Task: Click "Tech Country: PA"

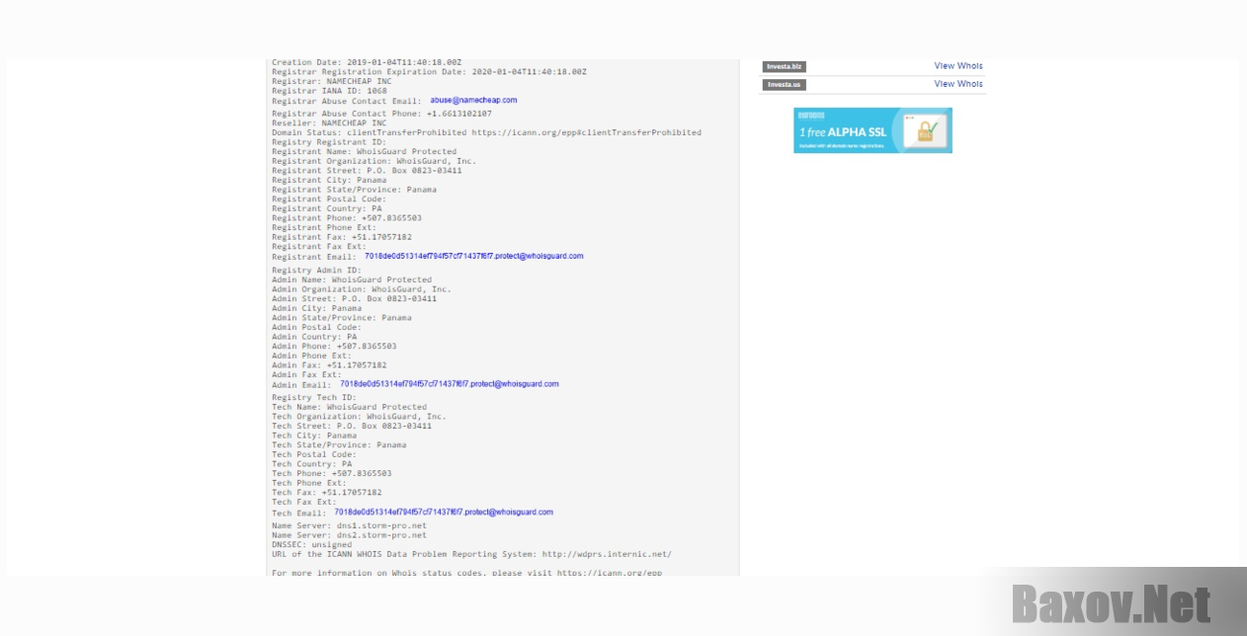Action: [x=312, y=464]
